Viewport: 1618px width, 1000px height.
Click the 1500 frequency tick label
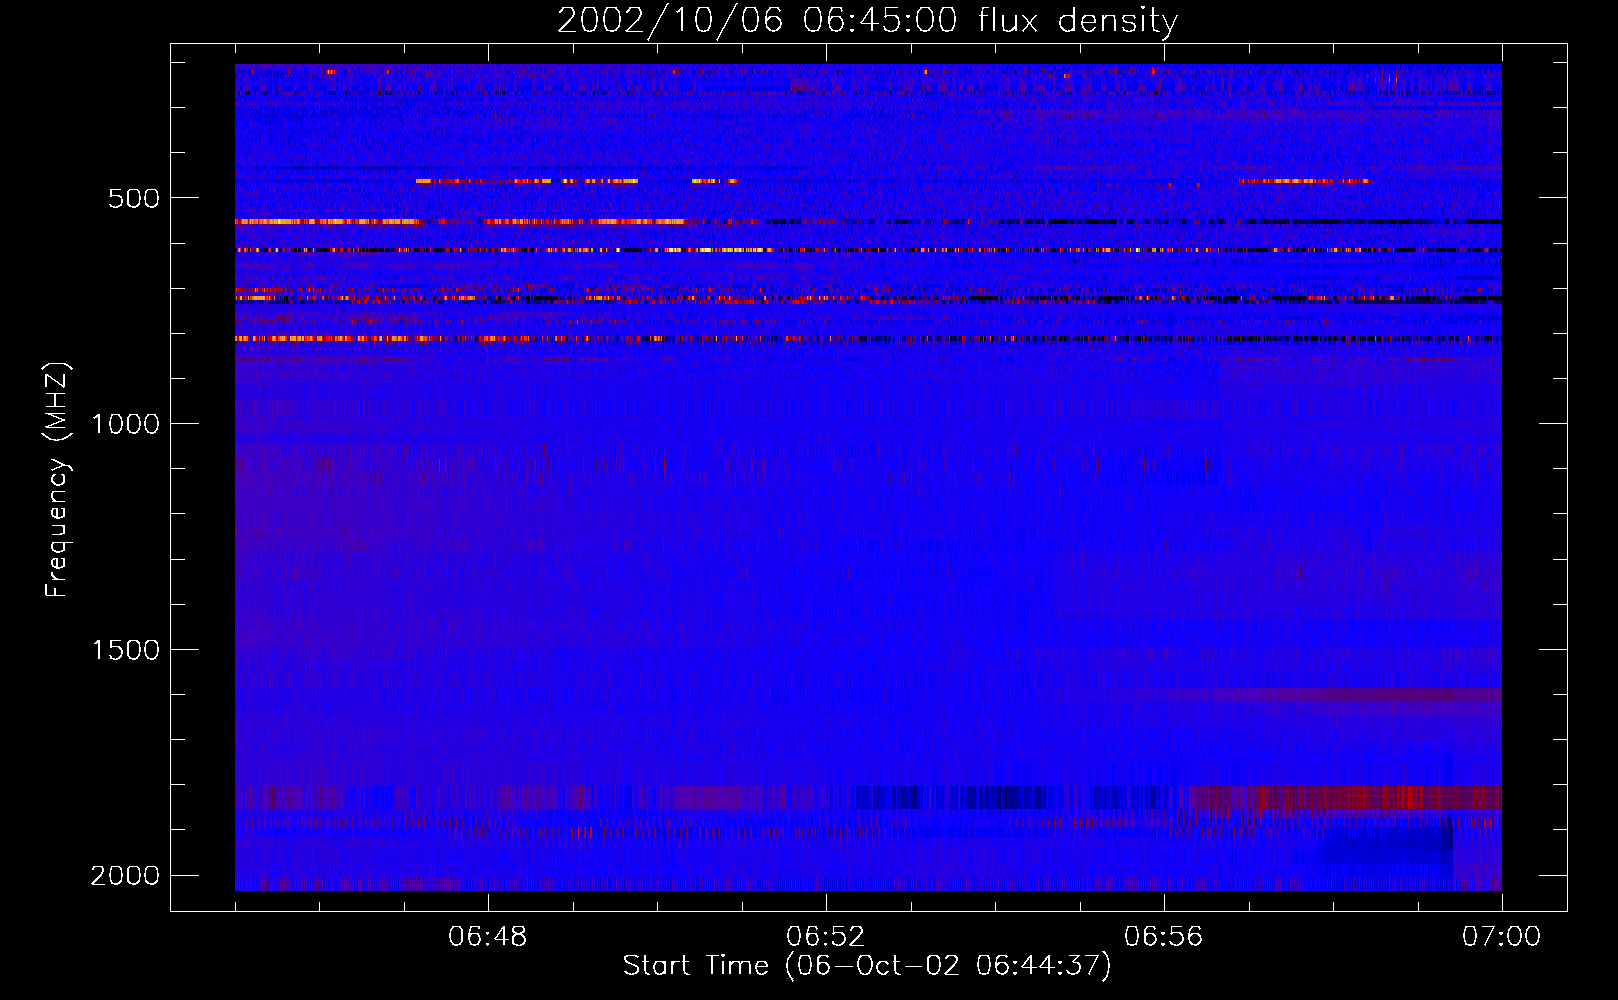(125, 650)
